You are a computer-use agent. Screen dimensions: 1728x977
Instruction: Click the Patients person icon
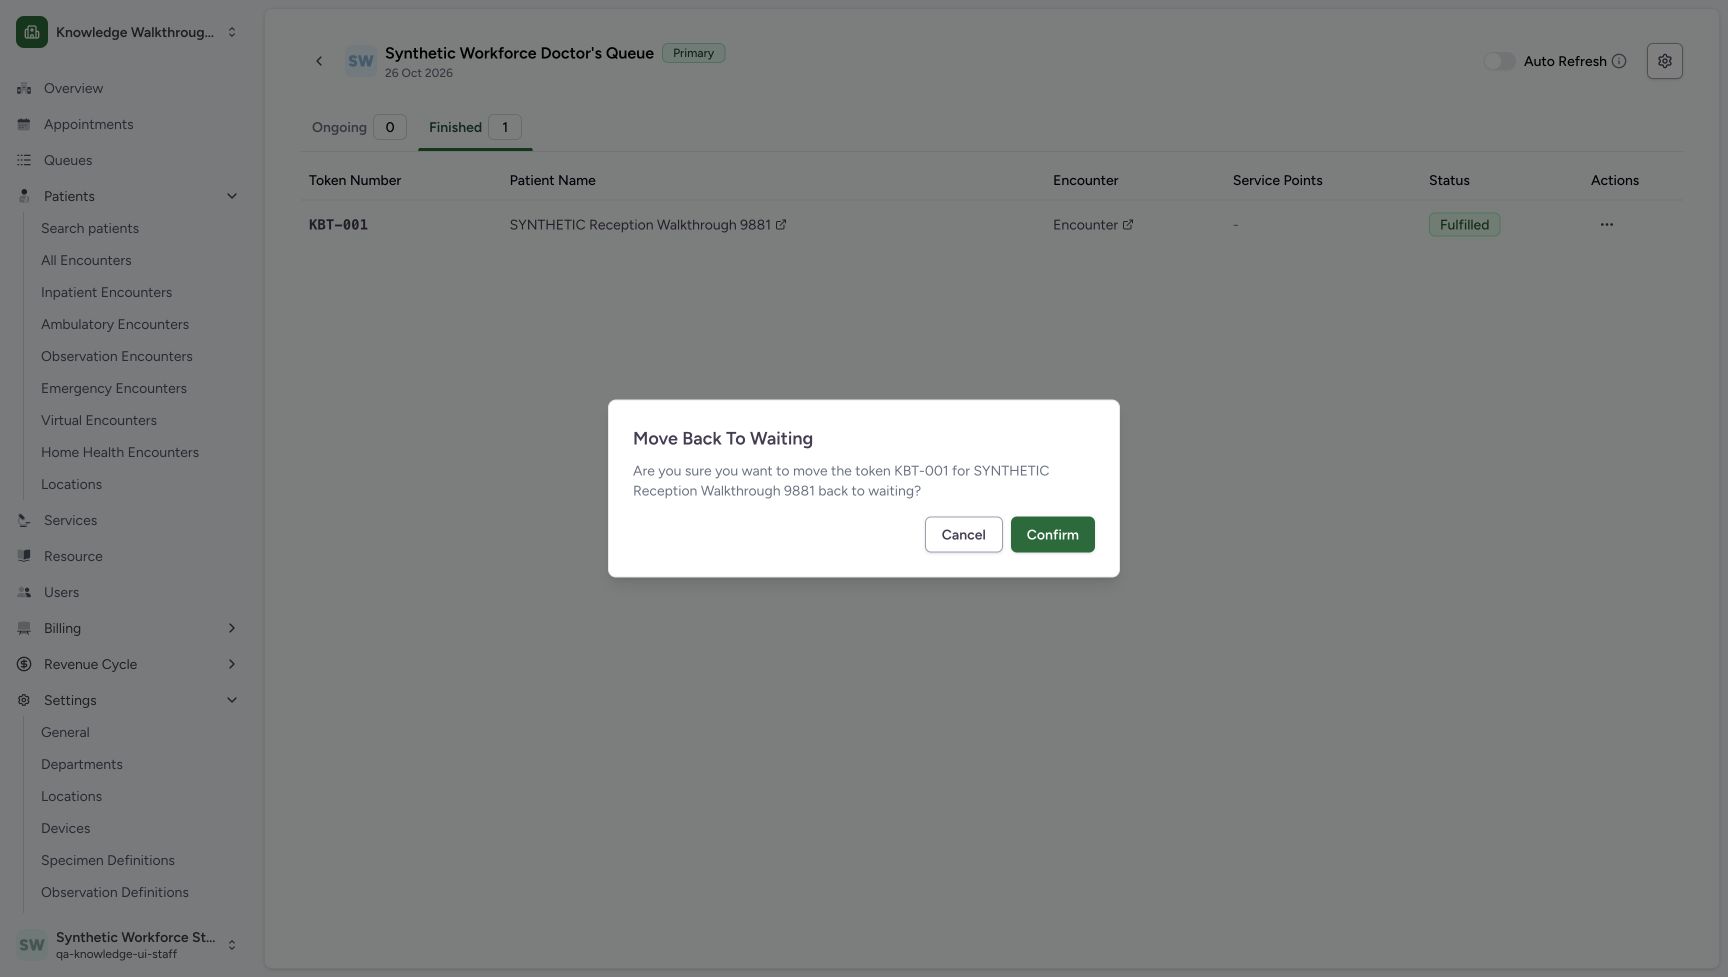24,196
